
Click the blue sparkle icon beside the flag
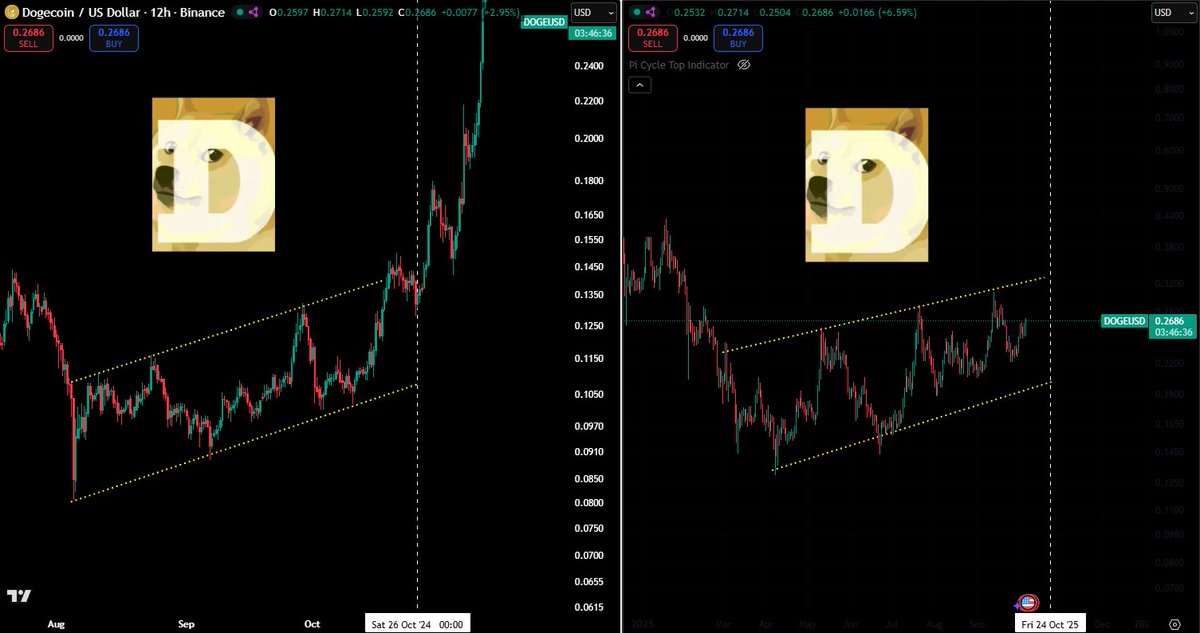[1017, 606]
